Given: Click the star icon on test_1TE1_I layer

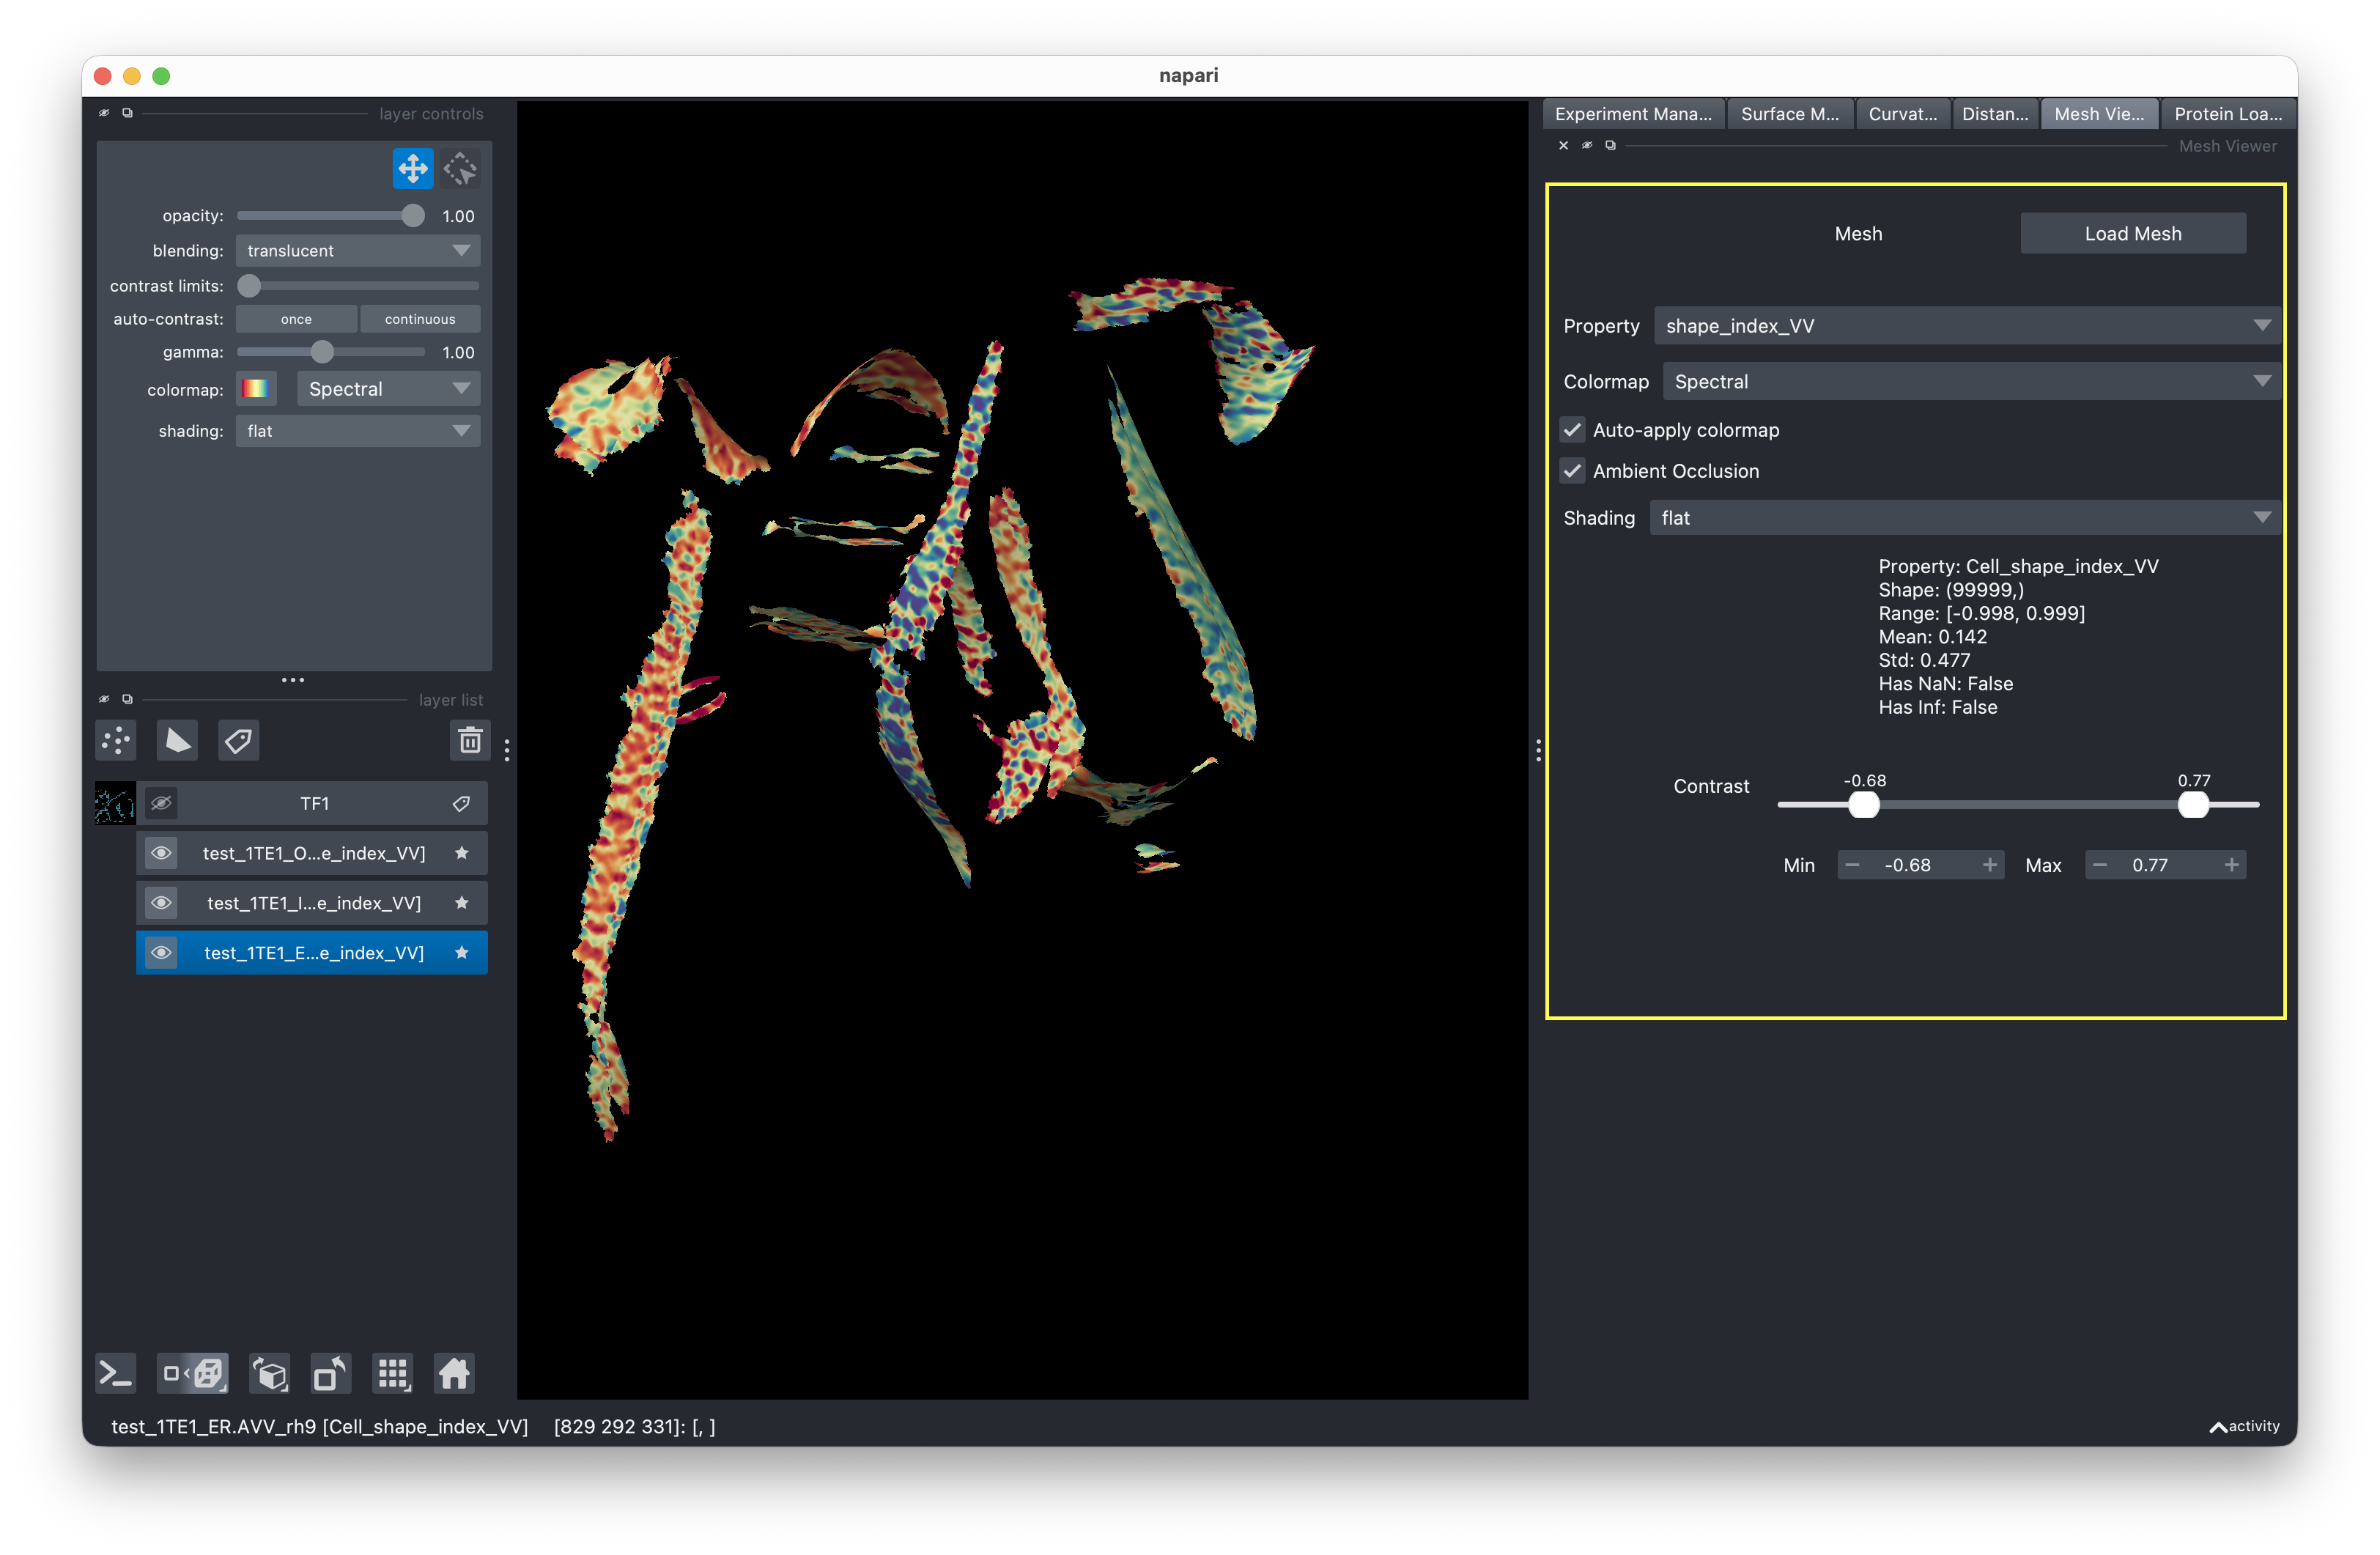Looking at the screenshot, I should click(461, 903).
